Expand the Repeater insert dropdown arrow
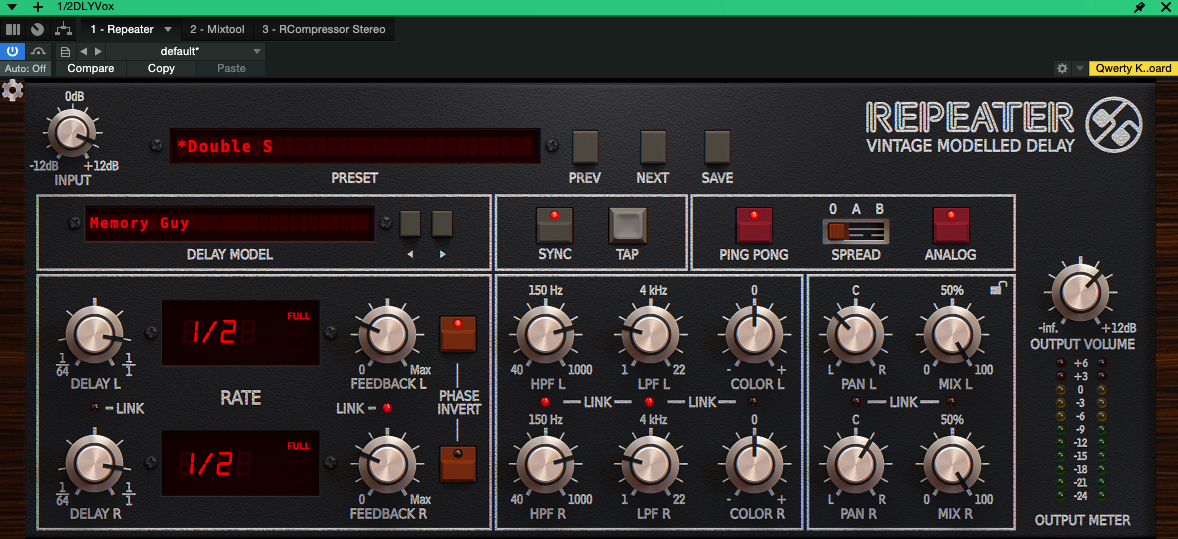1178x539 pixels. coord(168,30)
